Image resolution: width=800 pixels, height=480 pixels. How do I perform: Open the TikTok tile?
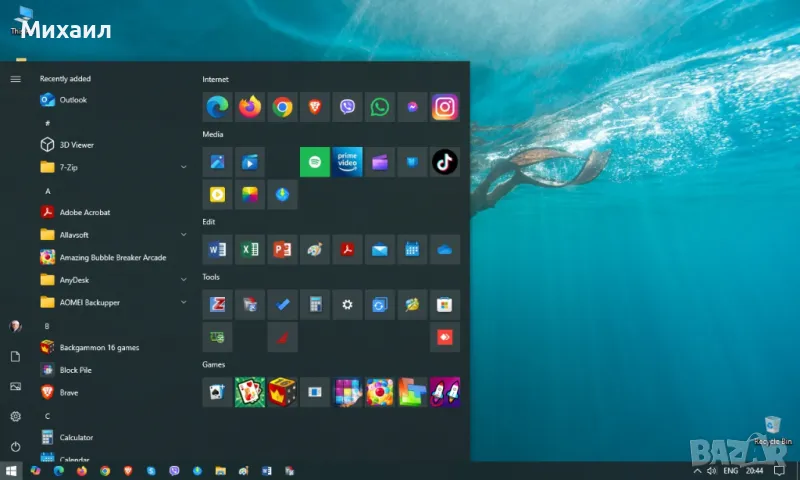coord(444,161)
